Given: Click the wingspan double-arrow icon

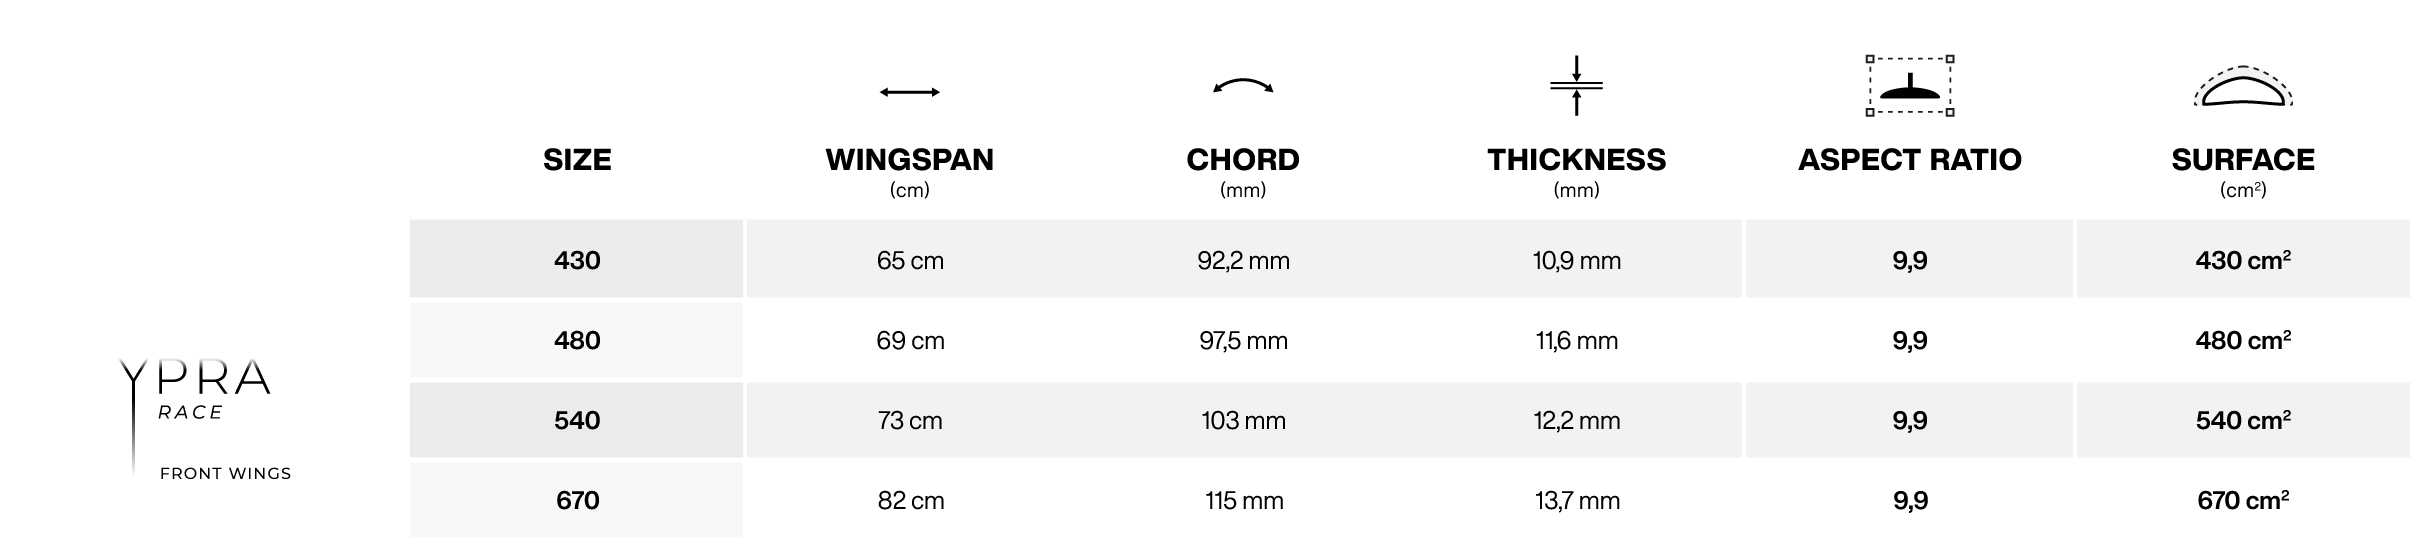Looking at the screenshot, I should tap(909, 92).
